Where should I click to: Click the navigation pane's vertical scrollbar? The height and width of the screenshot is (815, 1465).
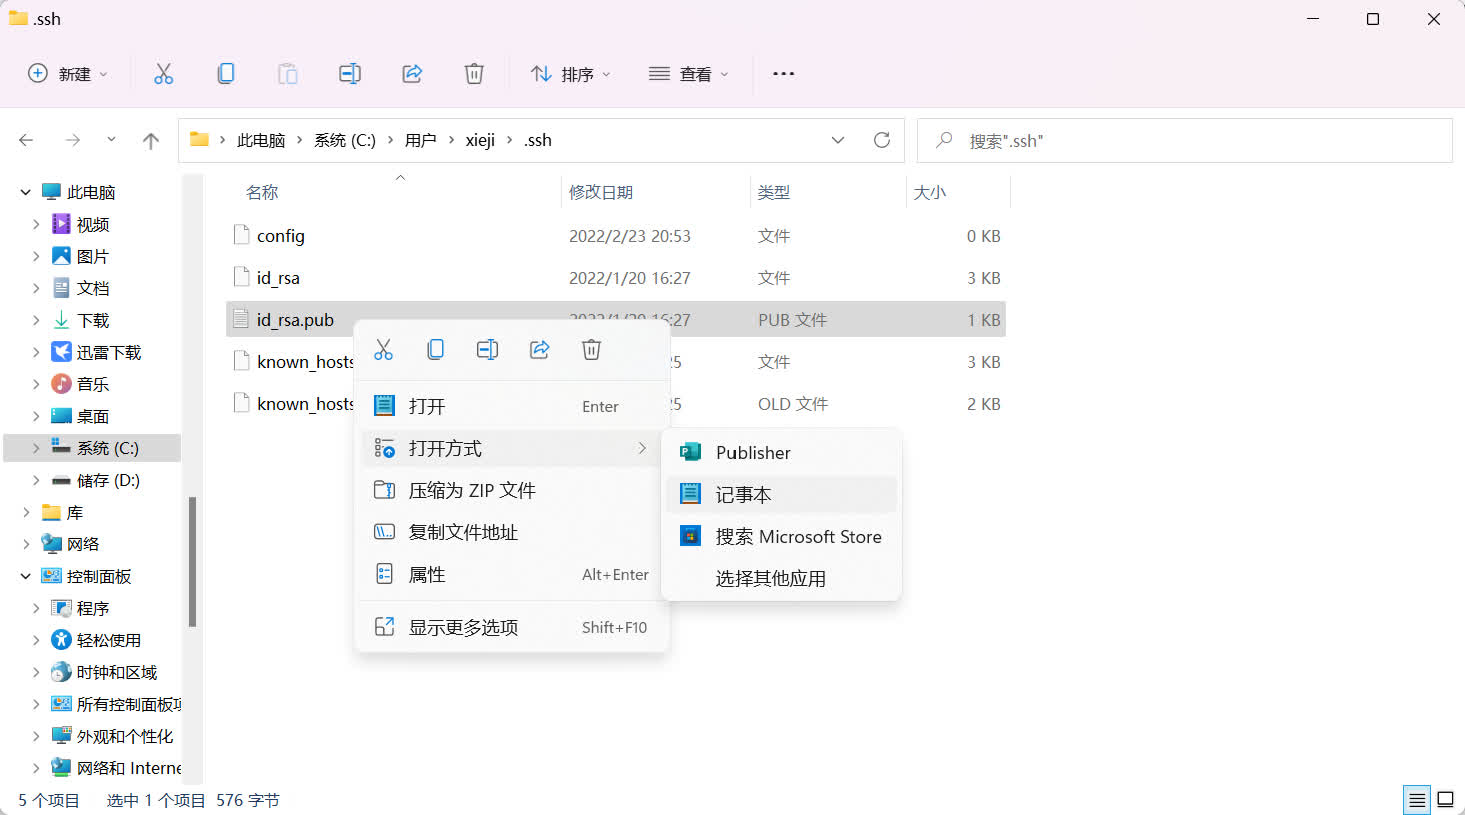(192, 560)
